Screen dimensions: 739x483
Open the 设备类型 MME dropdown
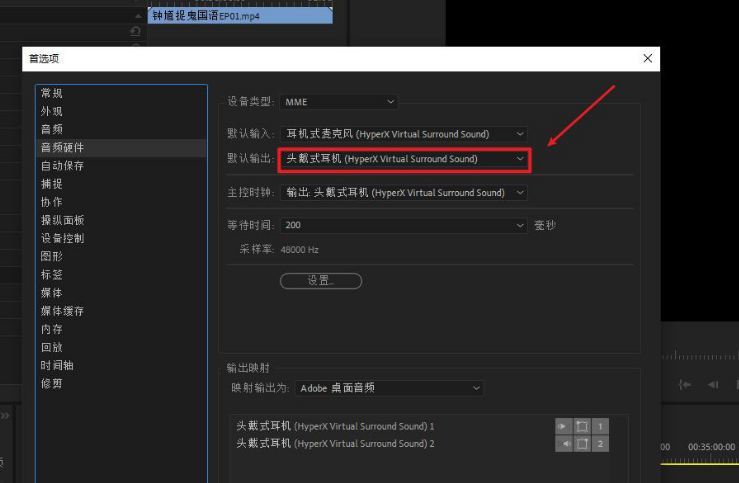click(339, 102)
